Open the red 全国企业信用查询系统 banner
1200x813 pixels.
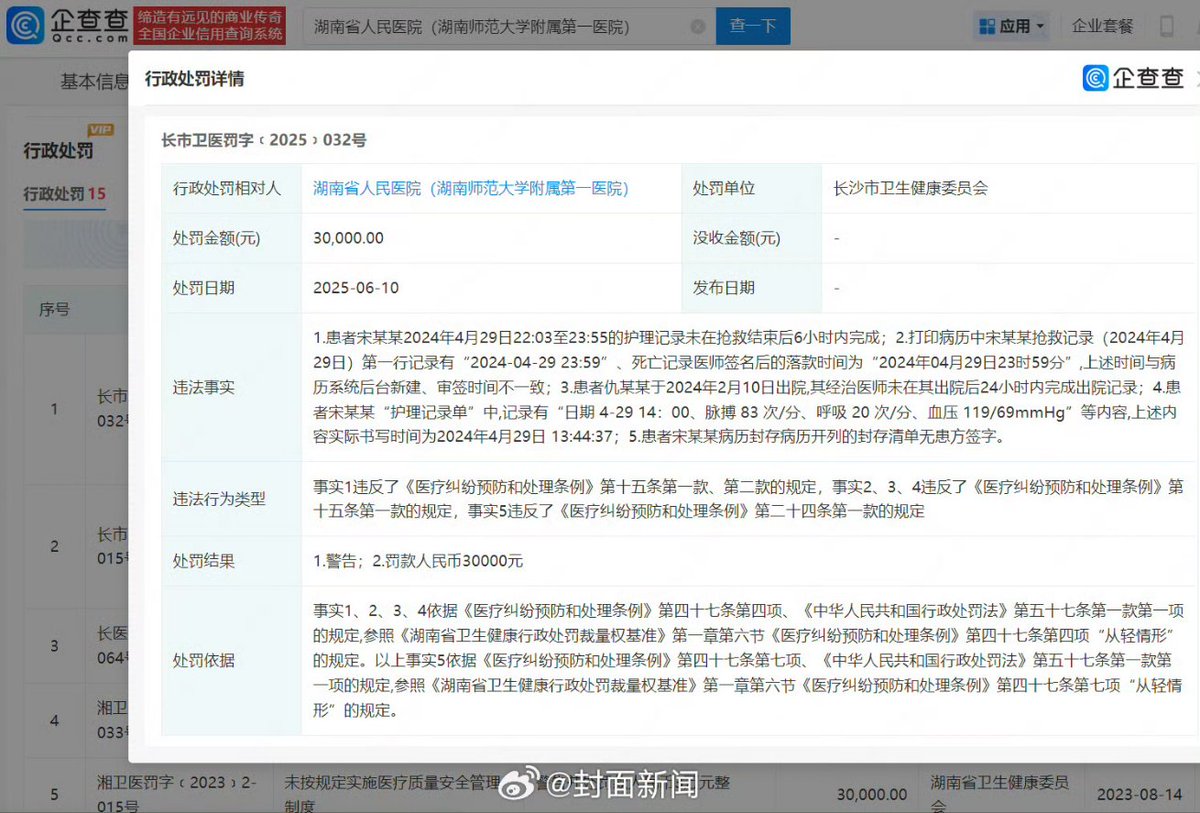pyautogui.click(x=211, y=25)
